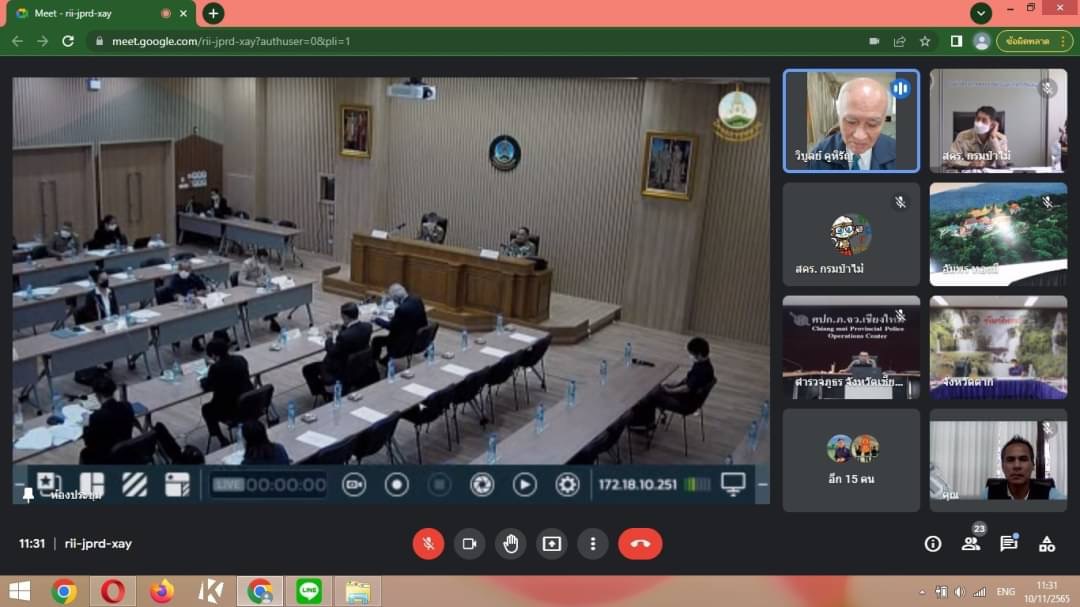This screenshot has height=607, width=1080.
Task: Leave the call with red hang-up button
Action: coord(640,544)
